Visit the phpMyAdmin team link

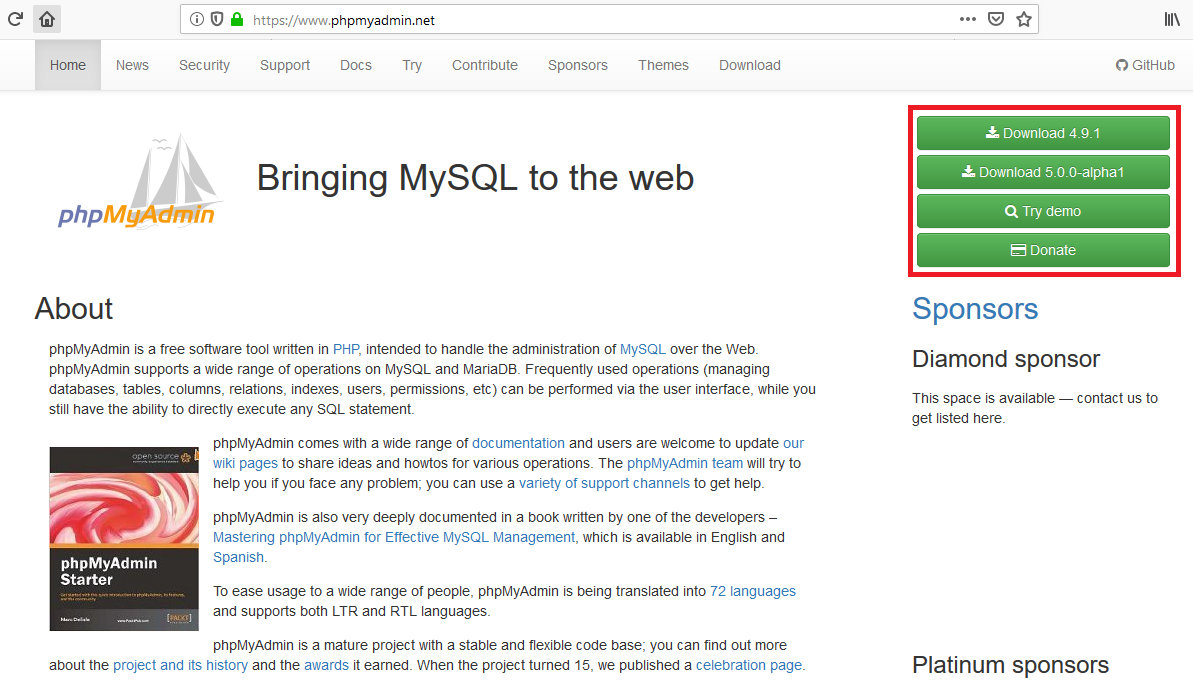click(685, 463)
